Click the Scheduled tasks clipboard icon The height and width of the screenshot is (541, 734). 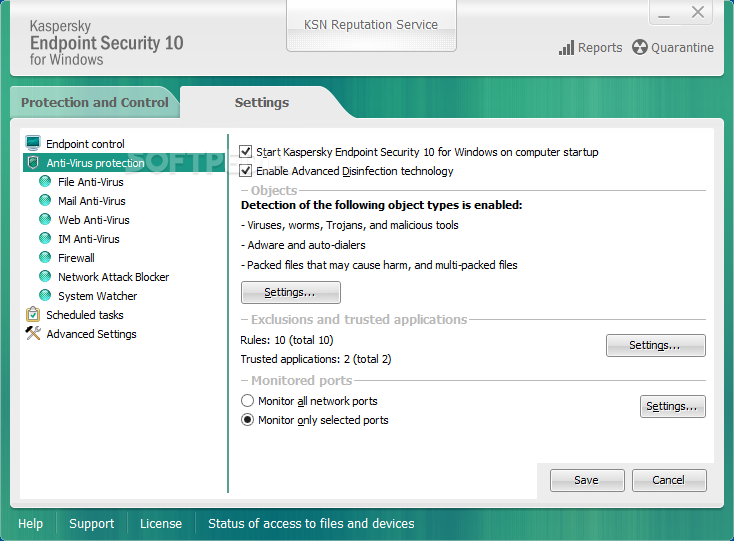coord(33,314)
